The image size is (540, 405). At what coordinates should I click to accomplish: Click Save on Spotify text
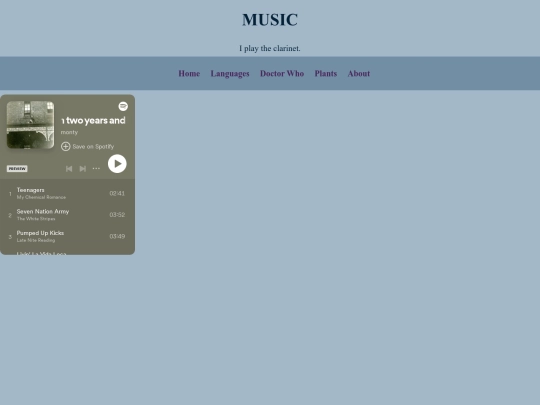(93, 146)
